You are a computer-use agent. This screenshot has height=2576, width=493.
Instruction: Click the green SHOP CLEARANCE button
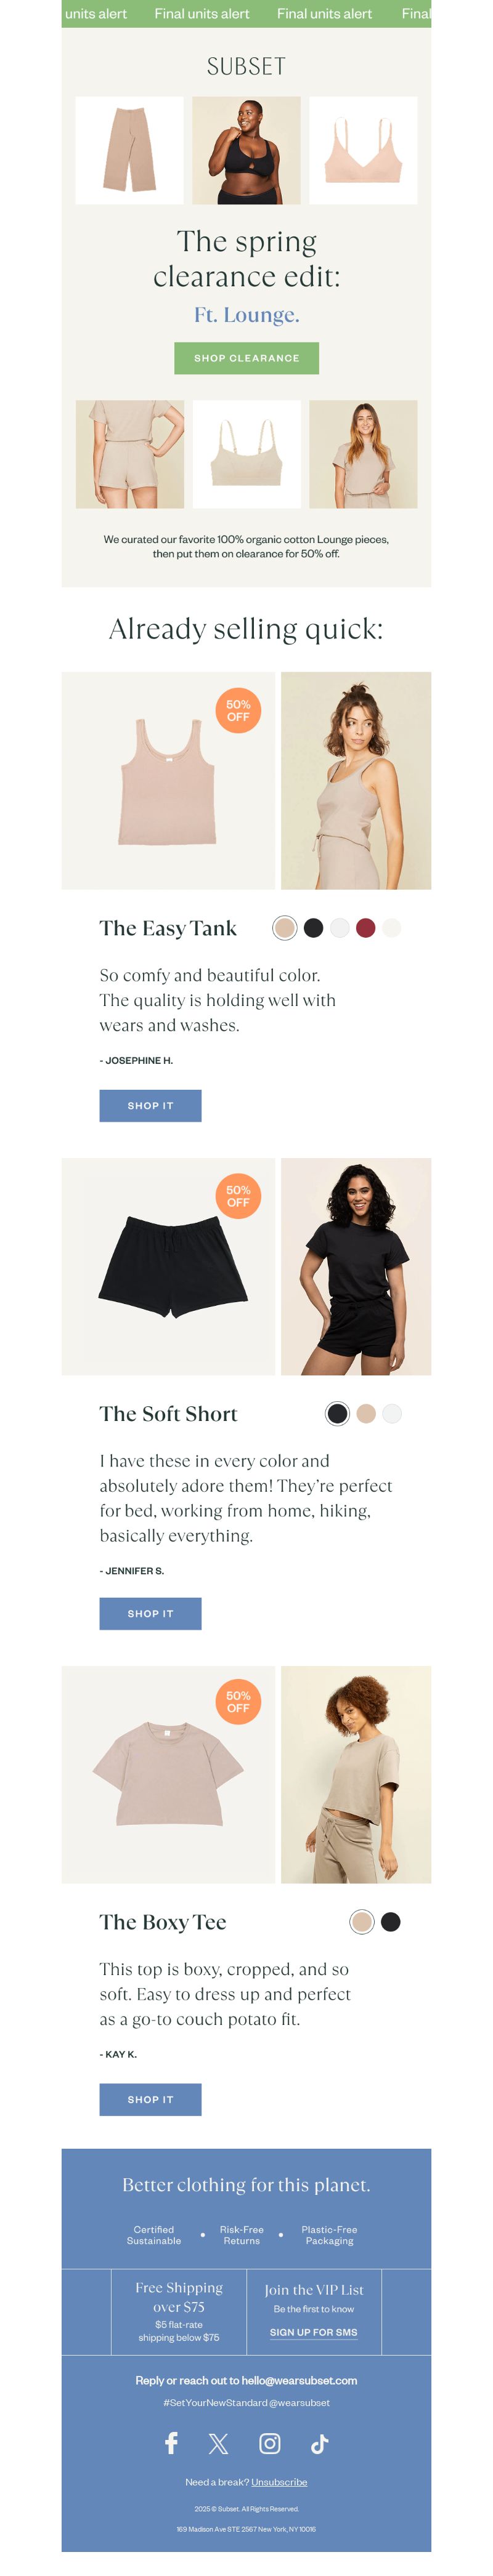246,358
